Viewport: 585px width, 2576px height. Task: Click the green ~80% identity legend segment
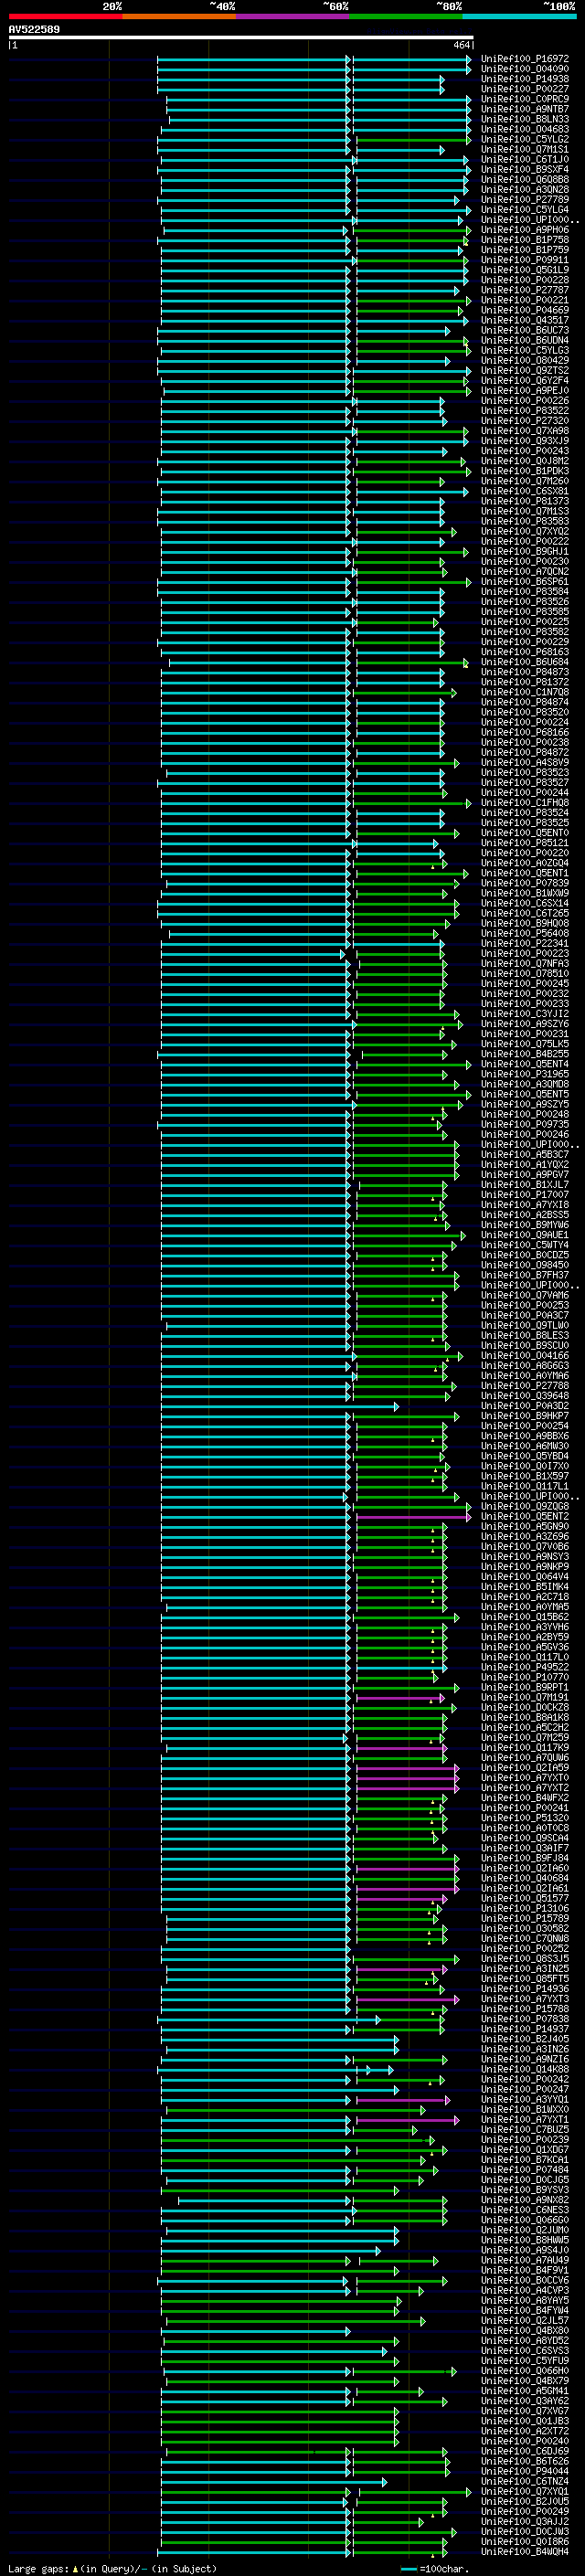(406, 16)
